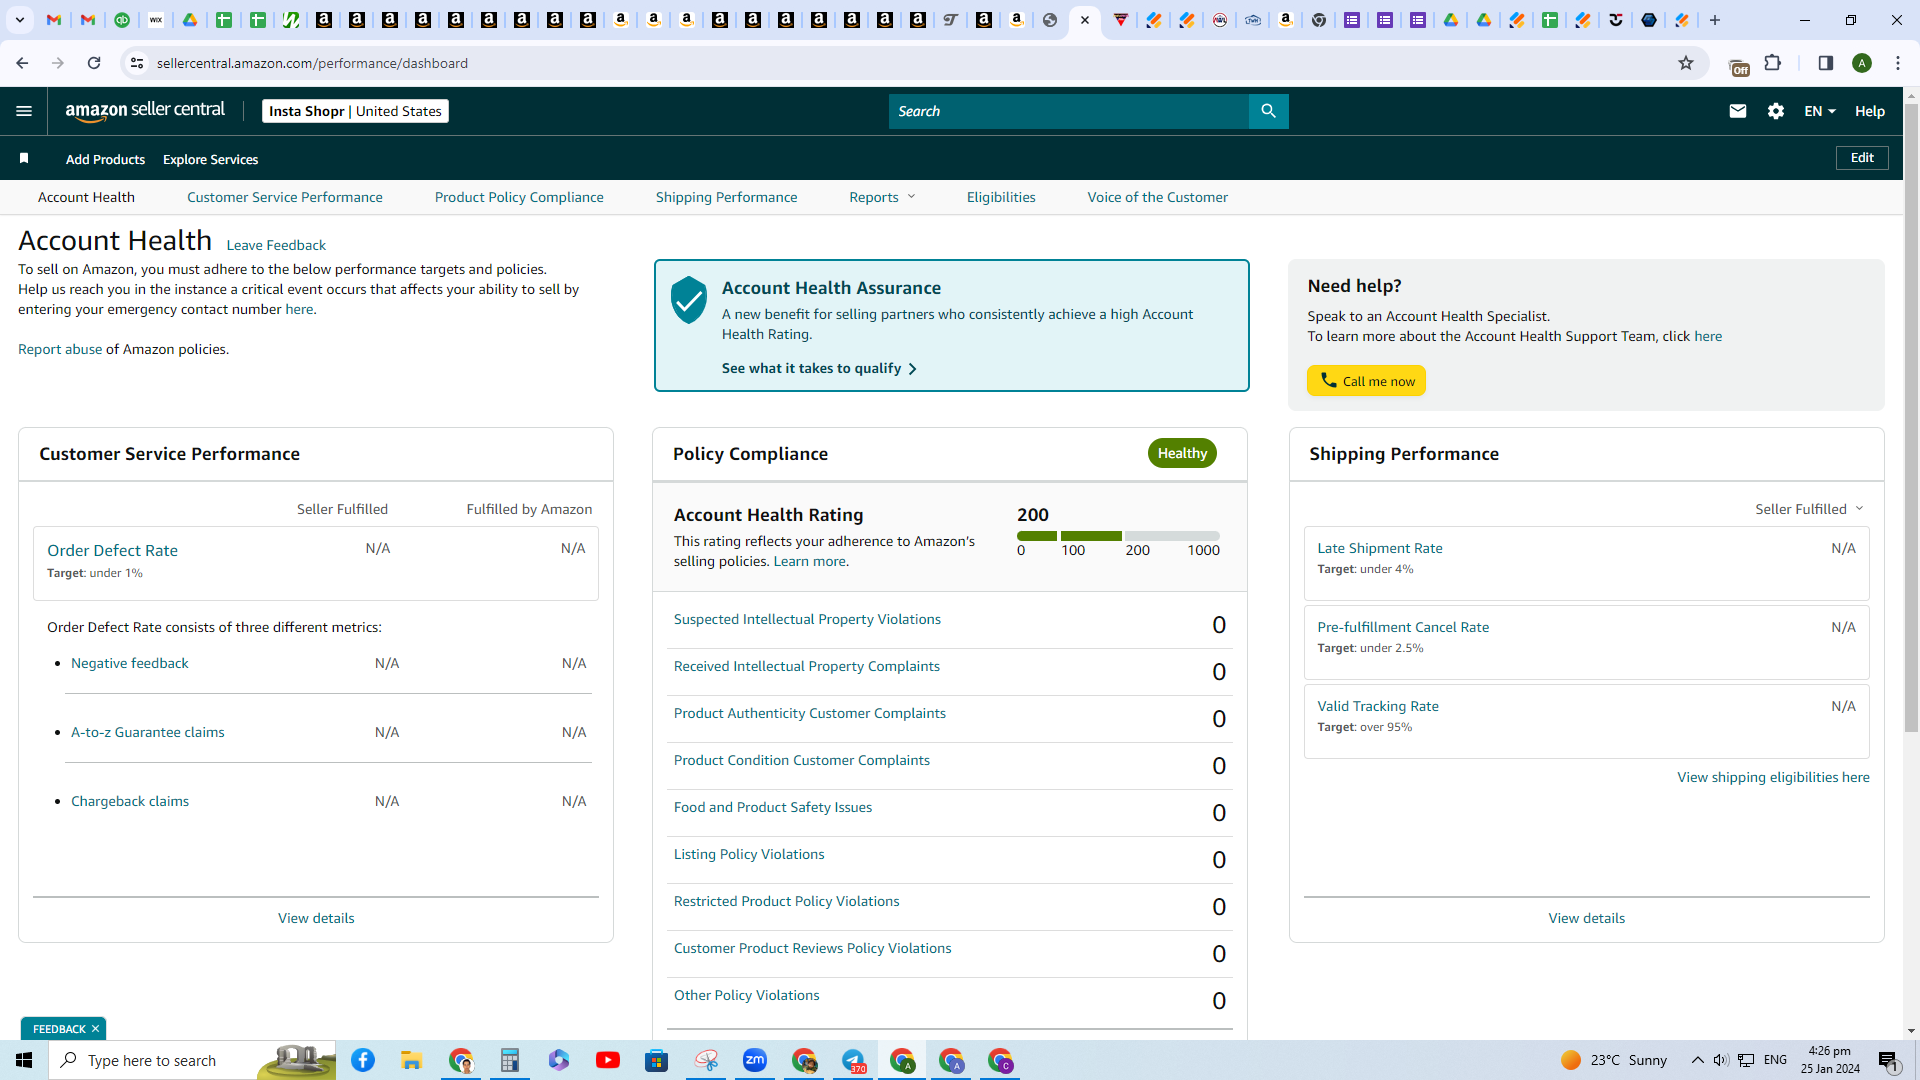
Task: Open Valid Tracking Rate link
Action: pos(1377,706)
